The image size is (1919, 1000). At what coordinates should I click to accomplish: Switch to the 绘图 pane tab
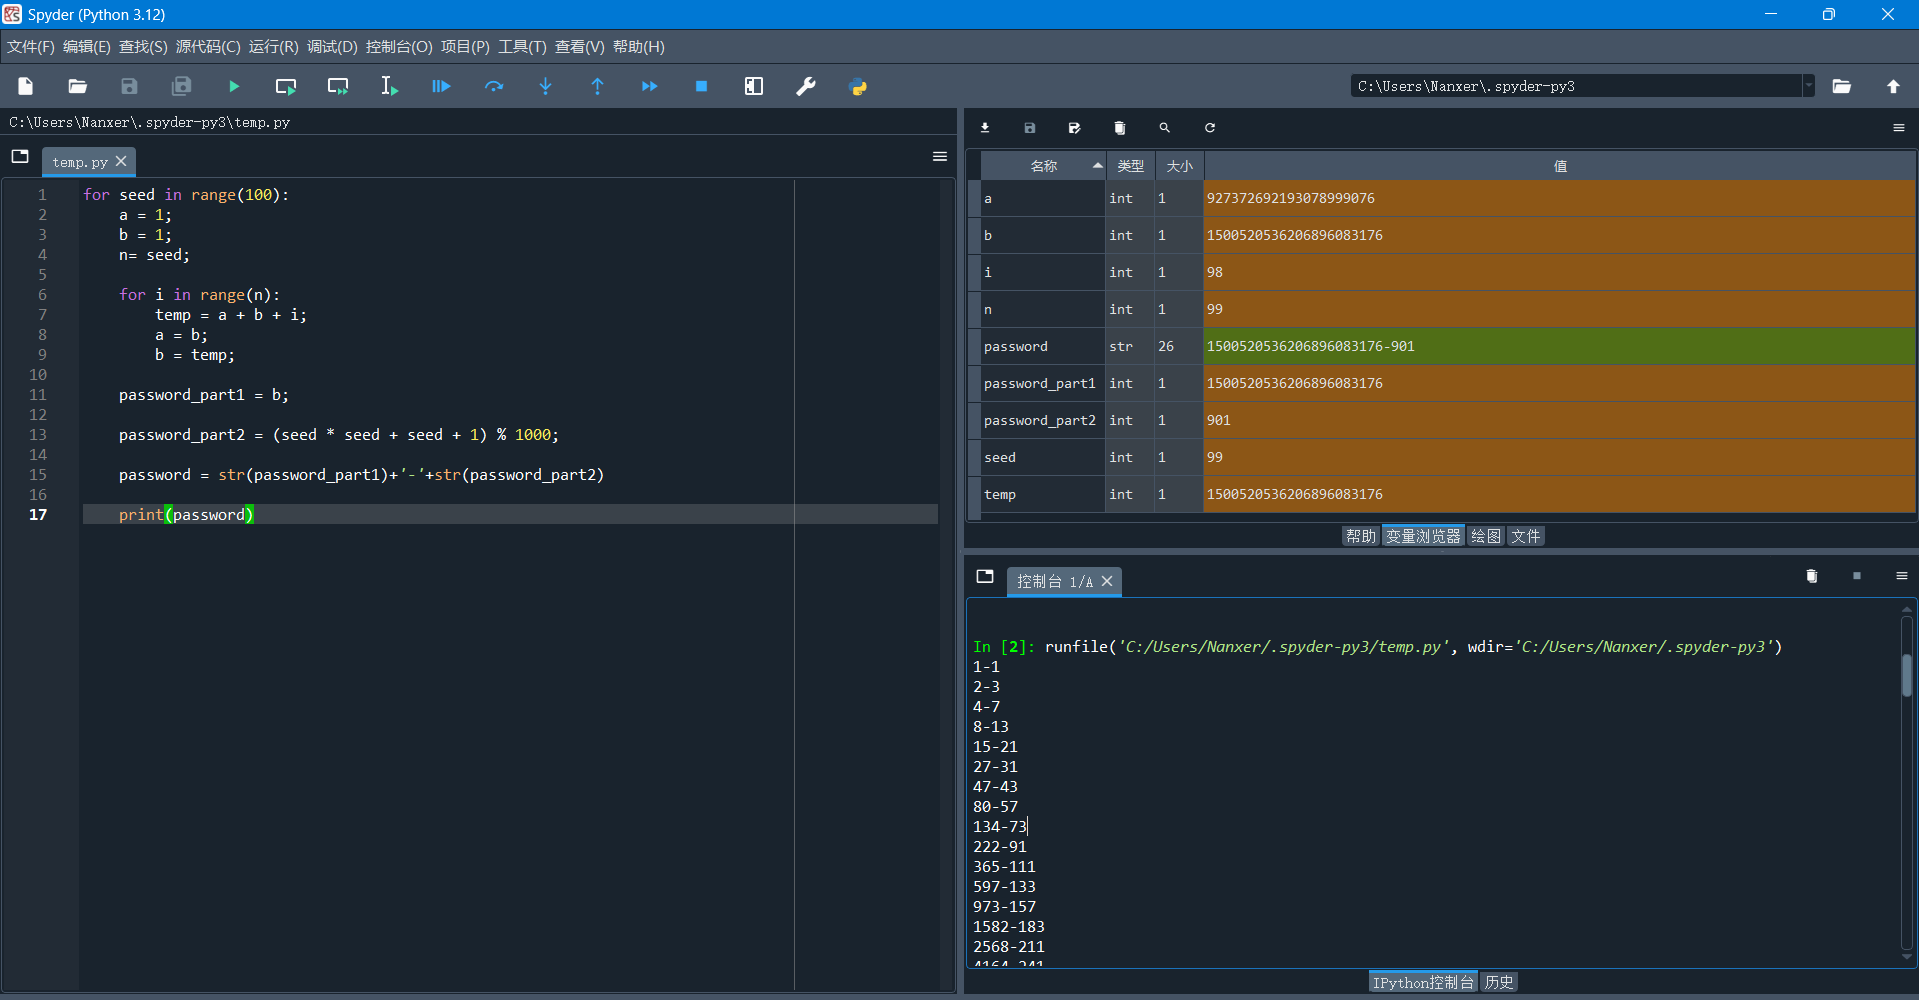coord(1486,536)
